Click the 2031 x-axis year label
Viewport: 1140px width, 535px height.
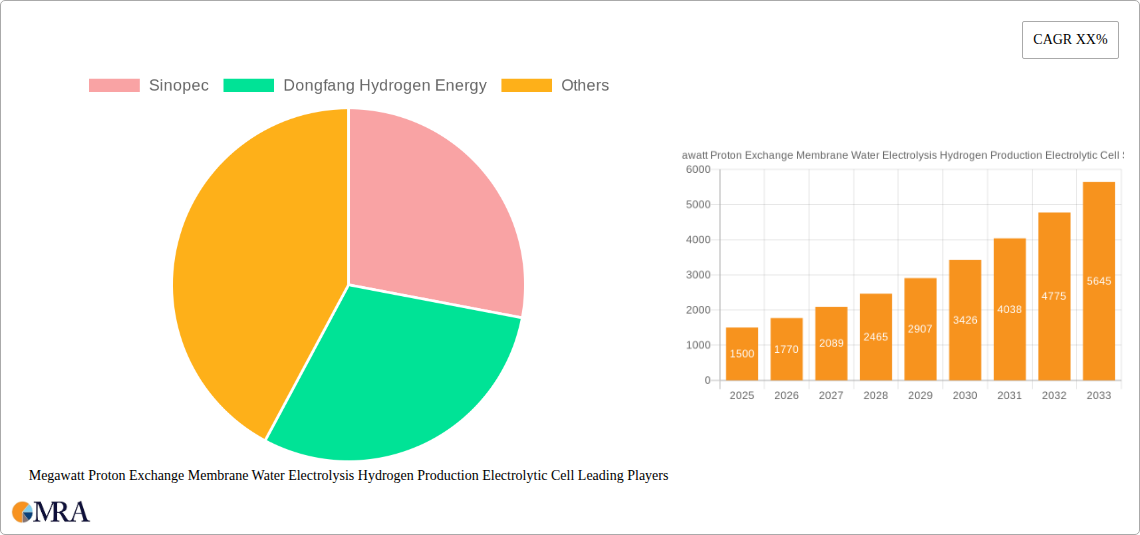pos(1010,395)
